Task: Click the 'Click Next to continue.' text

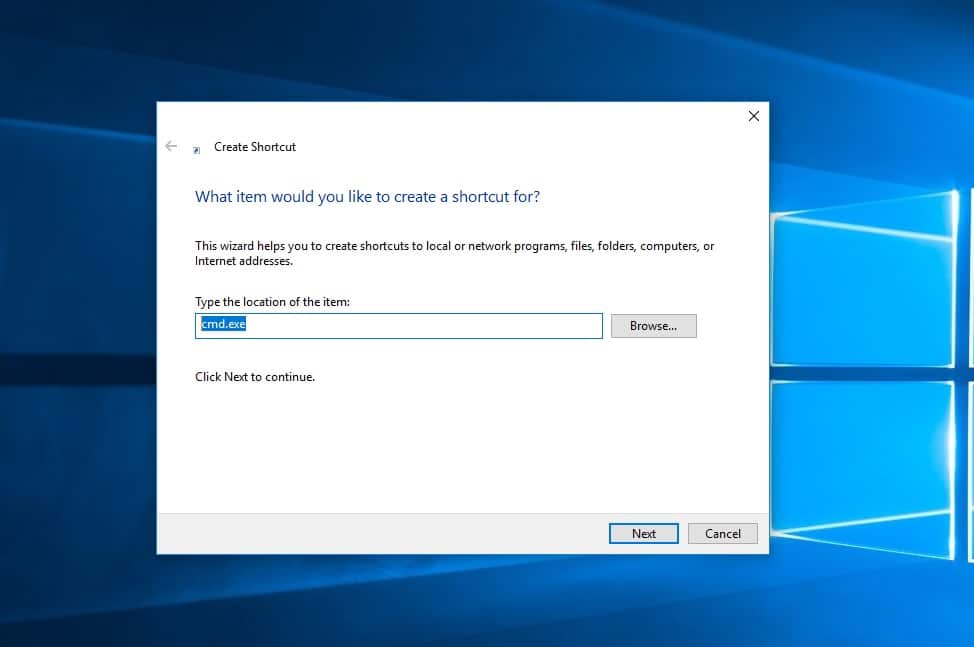Action: (x=255, y=377)
